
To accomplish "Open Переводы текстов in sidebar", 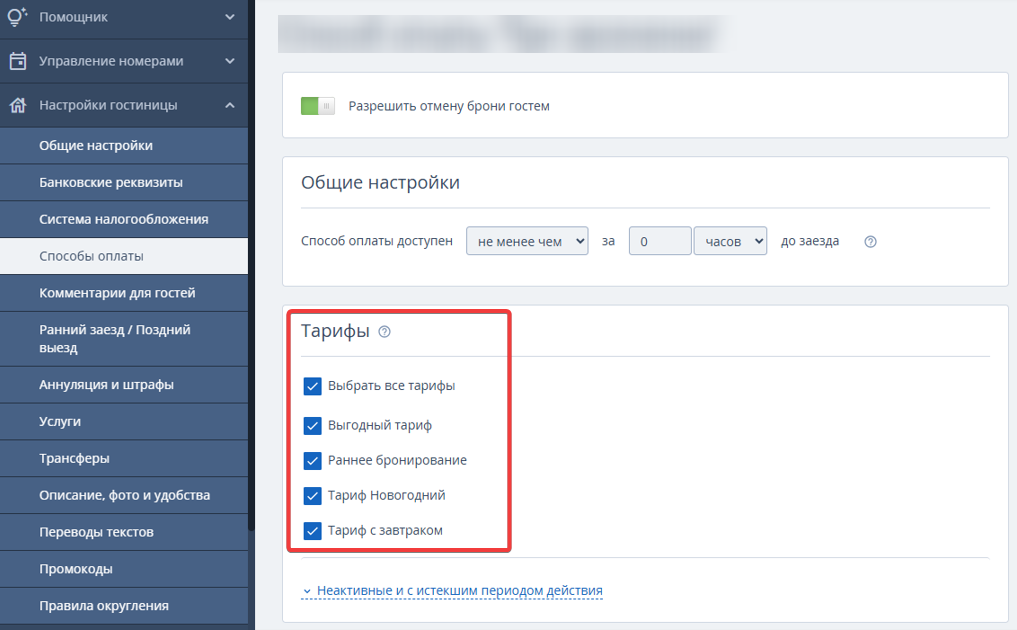I will pos(124,532).
